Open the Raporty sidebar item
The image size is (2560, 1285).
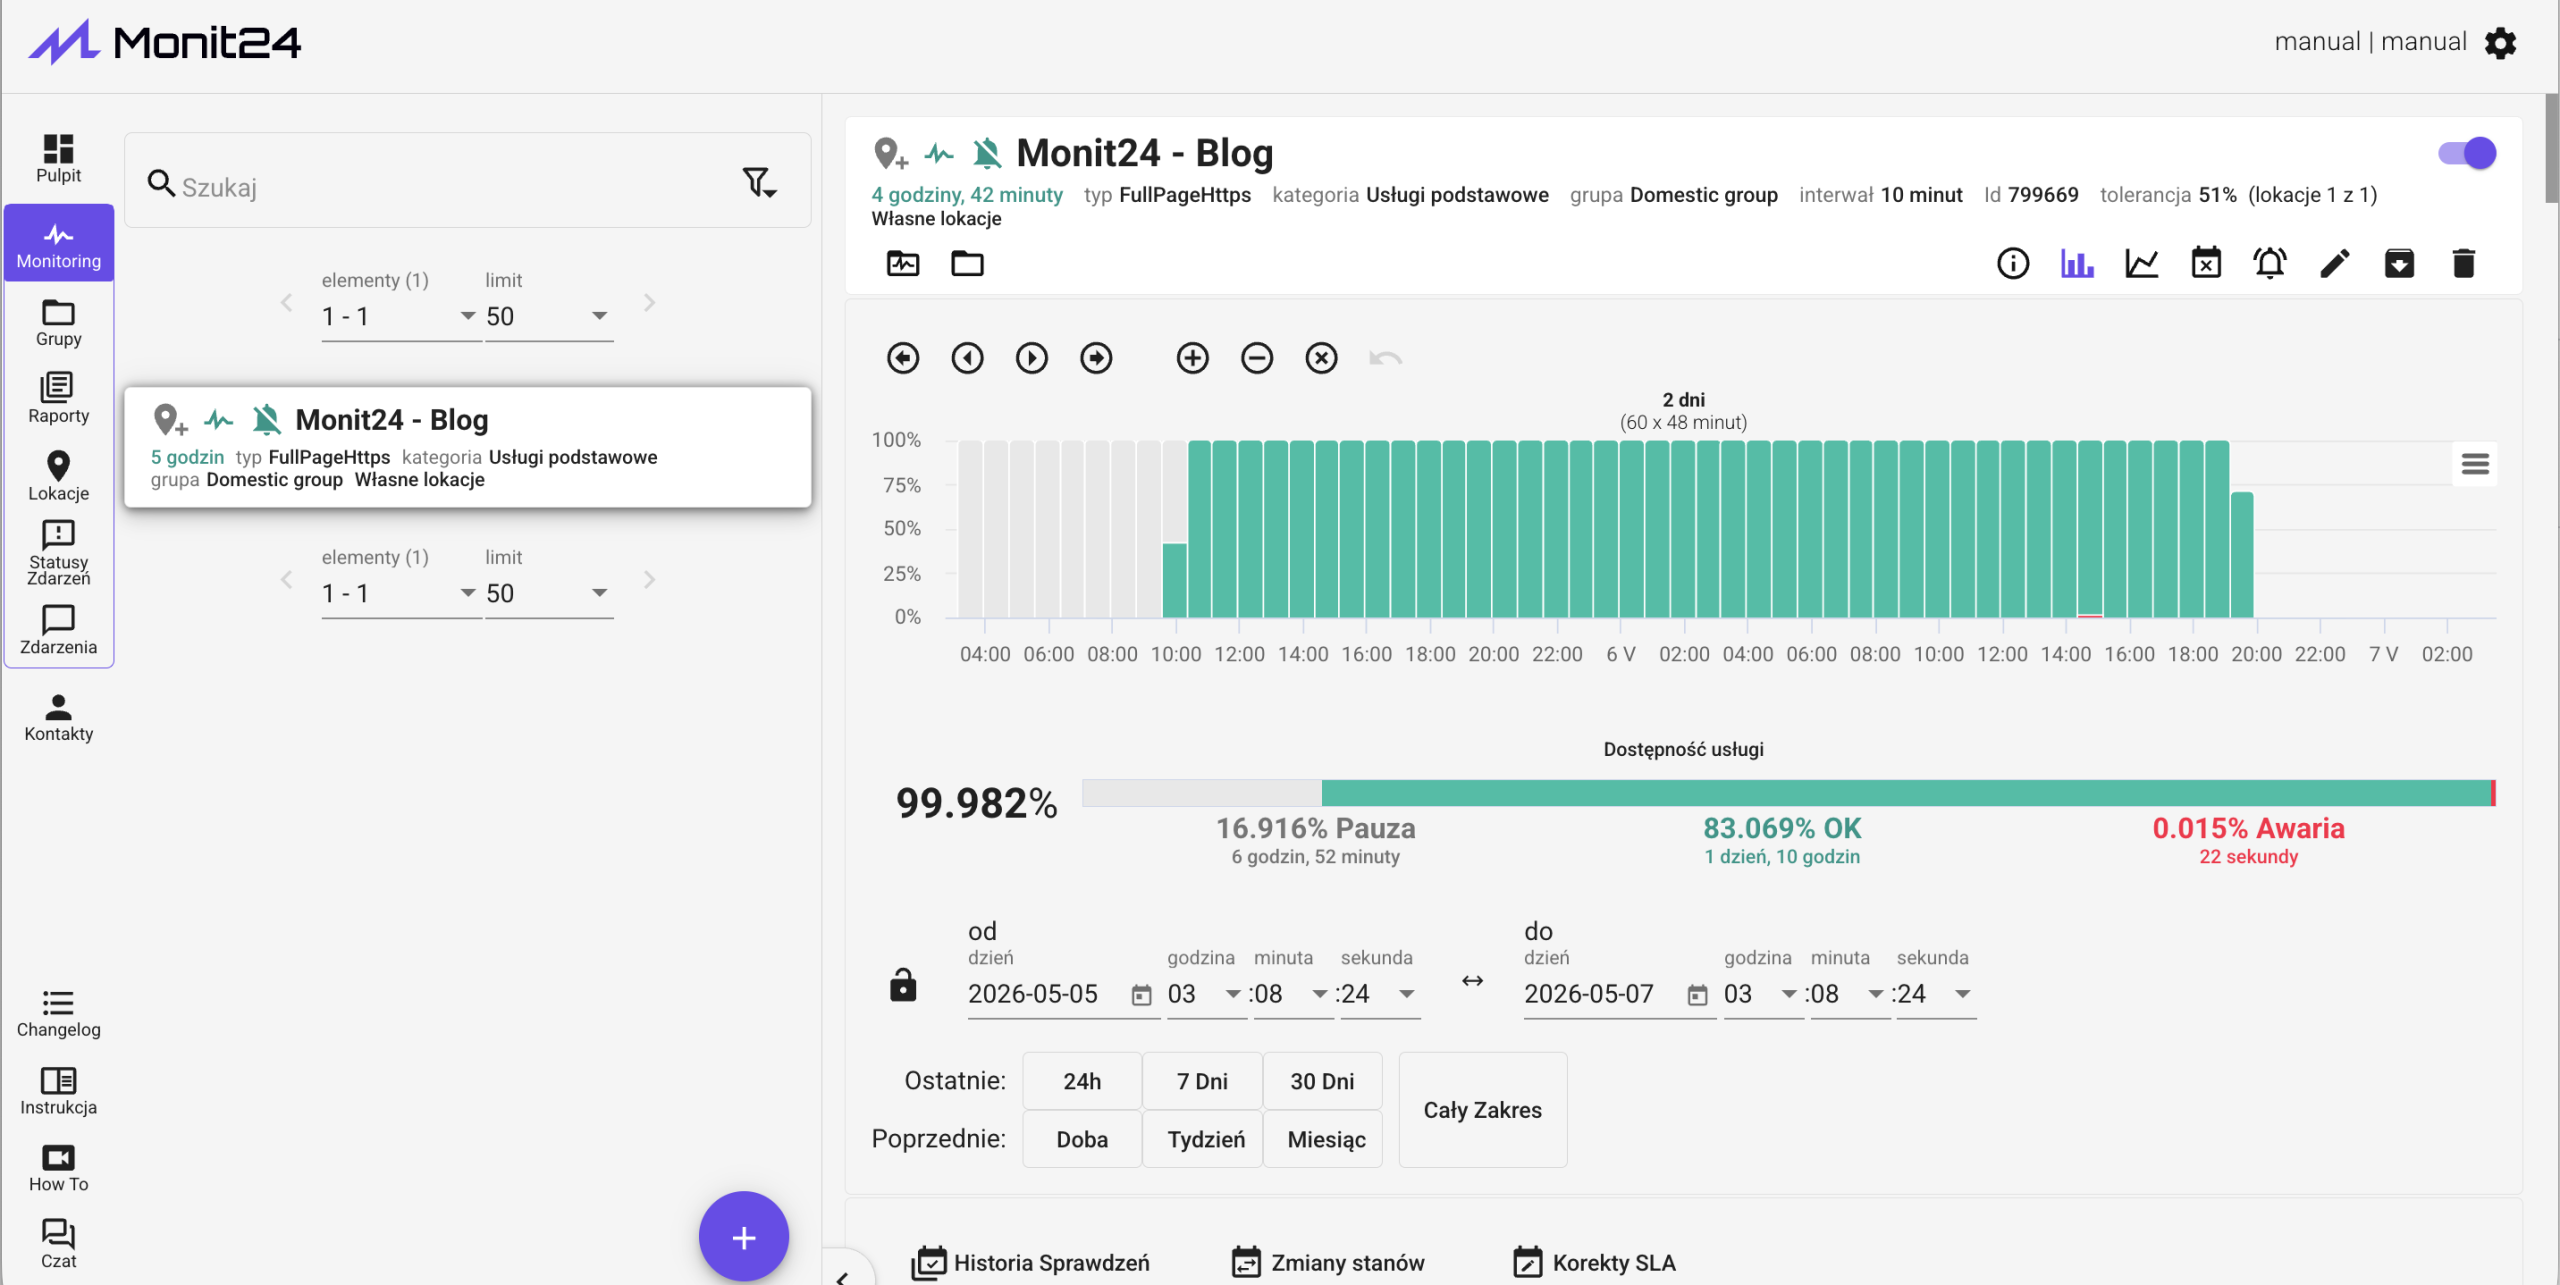coord(58,398)
